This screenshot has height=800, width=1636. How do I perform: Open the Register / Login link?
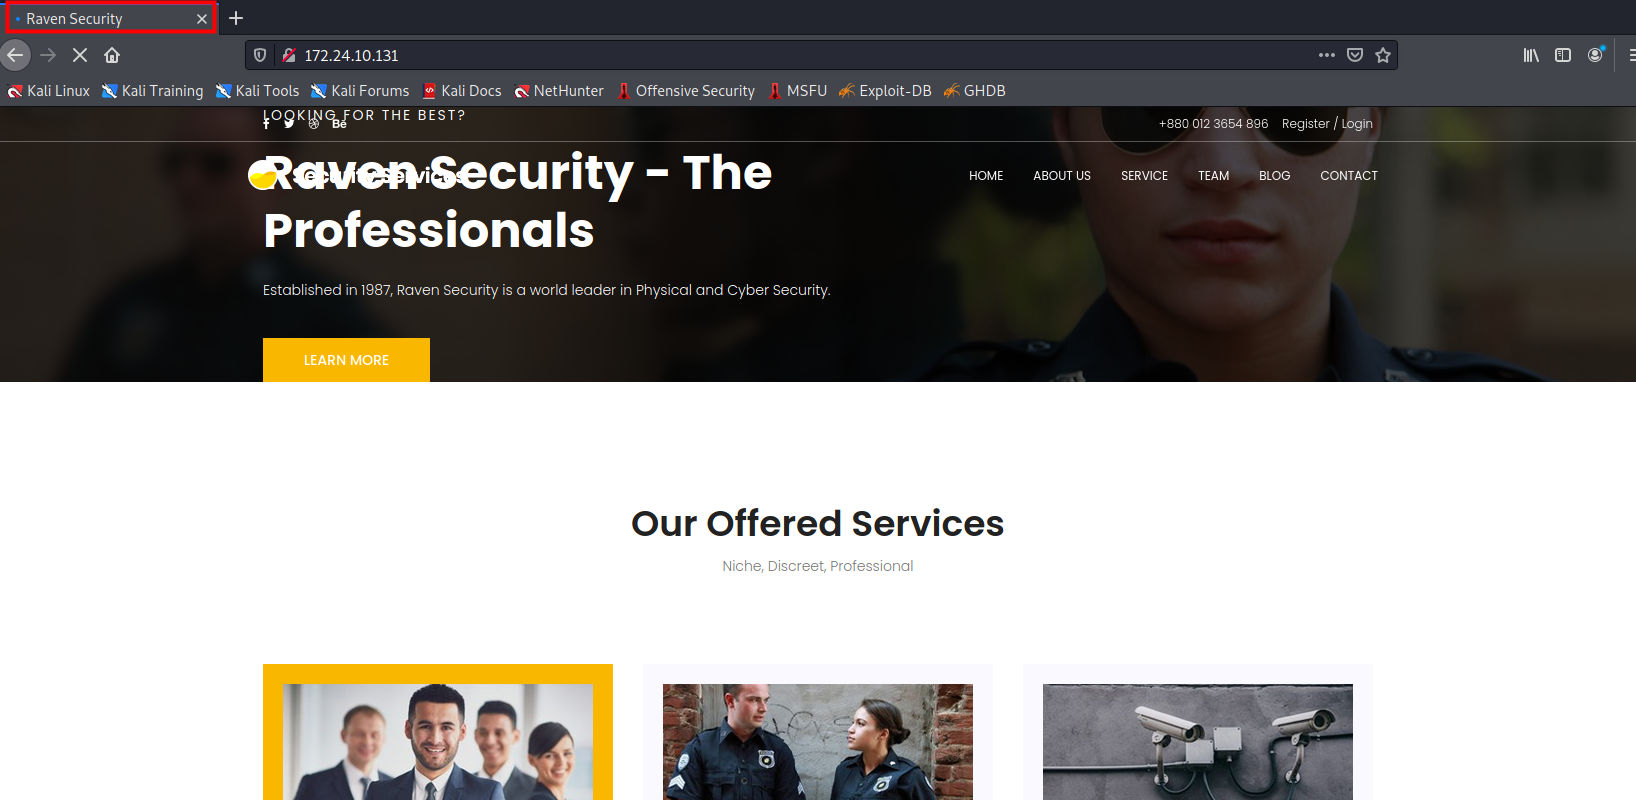[1327, 124]
